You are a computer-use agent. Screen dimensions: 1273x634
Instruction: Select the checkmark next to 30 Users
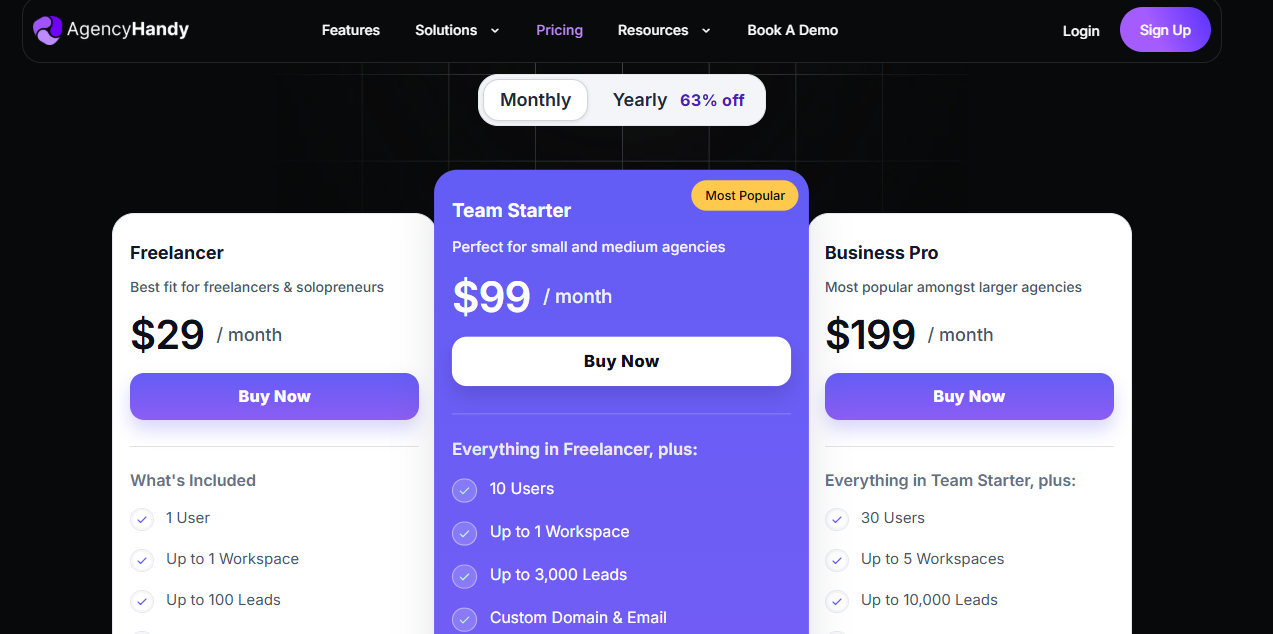[836, 519]
